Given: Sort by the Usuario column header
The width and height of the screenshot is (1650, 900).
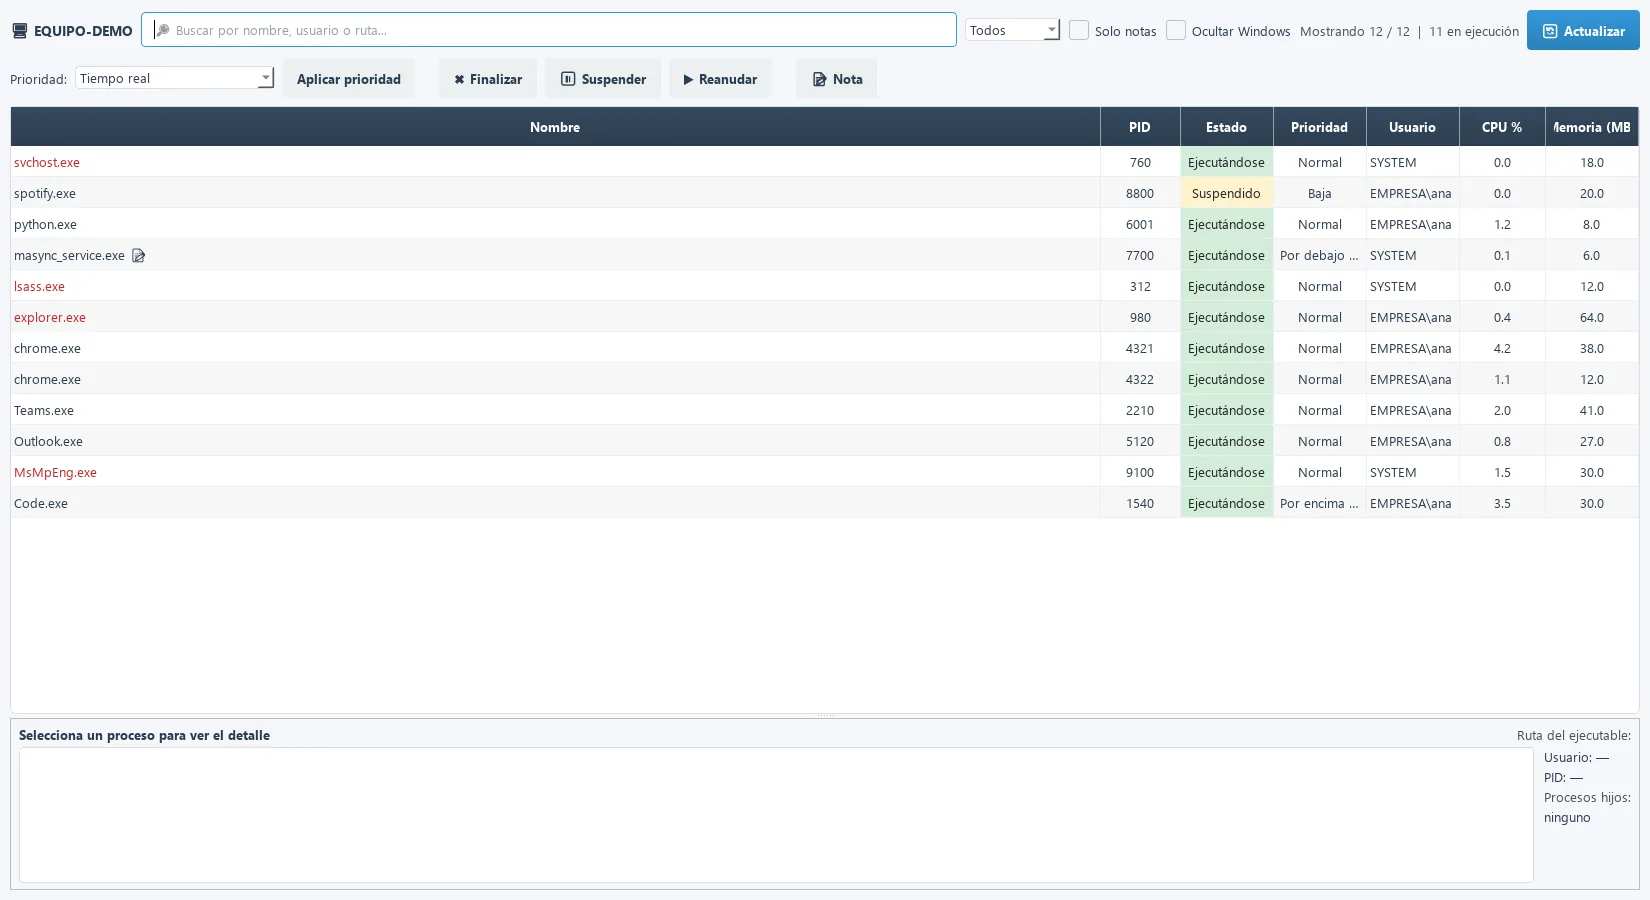Looking at the screenshot, I should (1412, 127).
